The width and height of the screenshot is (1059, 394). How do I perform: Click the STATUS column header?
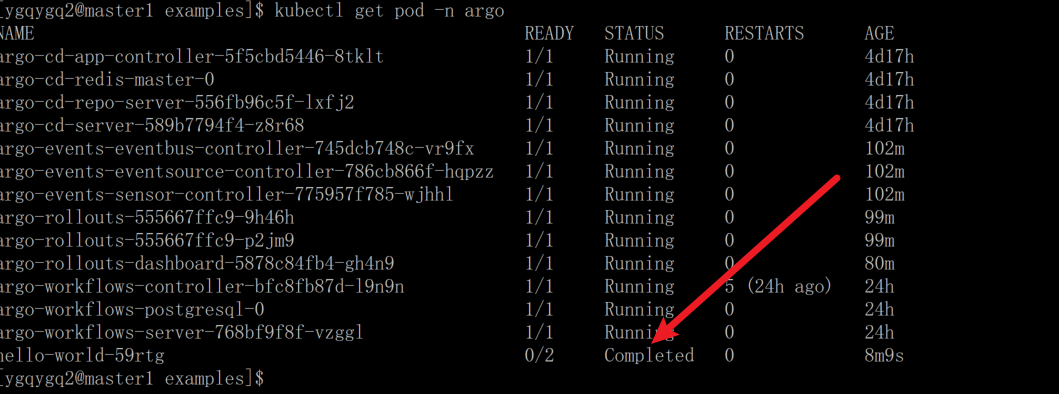(634, 33)
